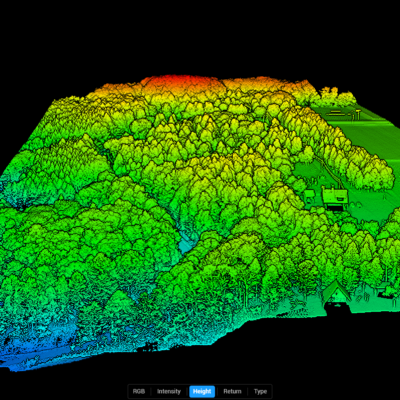400x400 pixels.
Task: Click the large house roof beside the forest
Action: [x=334, y=197]
